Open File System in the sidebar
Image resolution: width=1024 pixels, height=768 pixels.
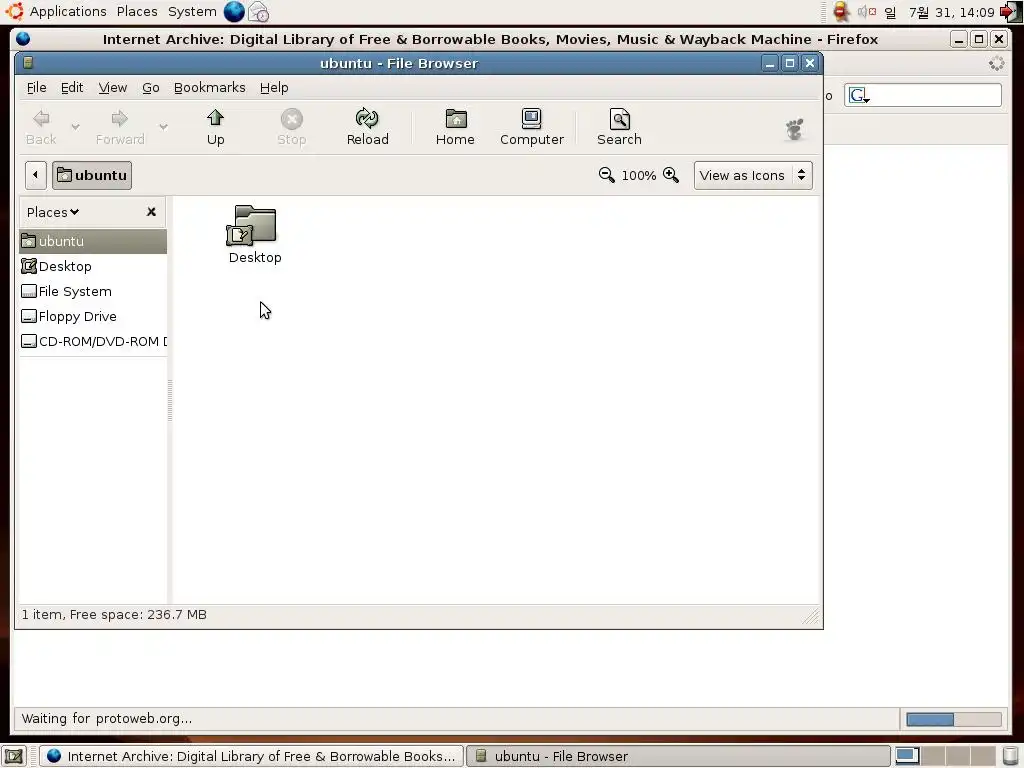pos(93,291)
